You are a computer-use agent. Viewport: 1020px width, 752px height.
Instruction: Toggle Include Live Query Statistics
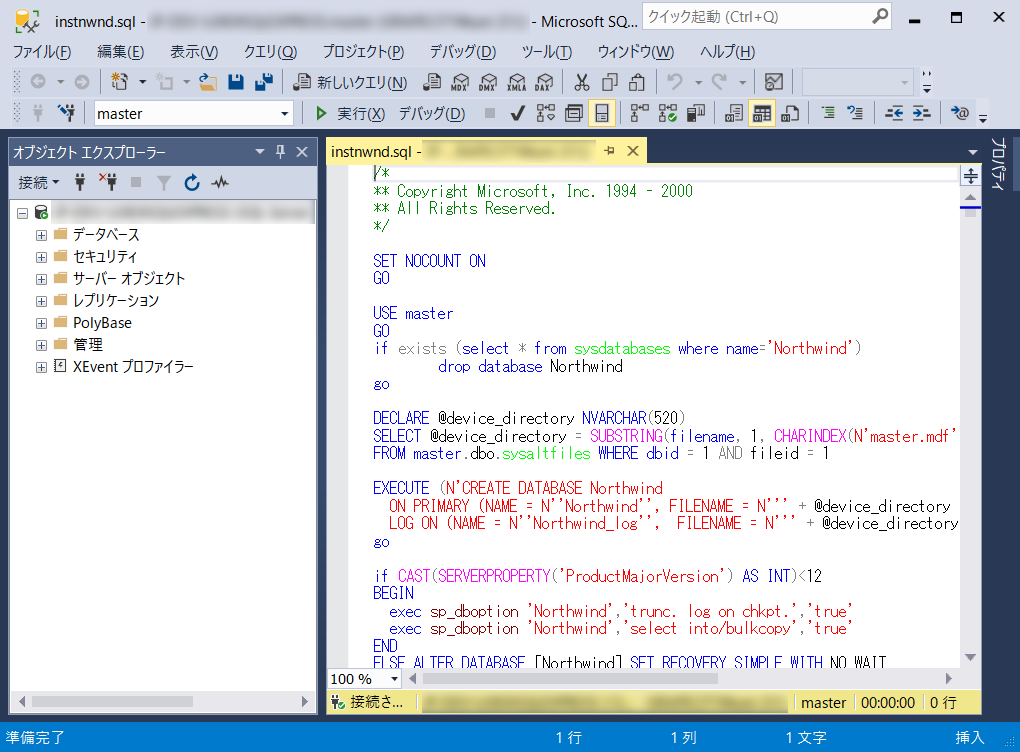click(667, 114)
